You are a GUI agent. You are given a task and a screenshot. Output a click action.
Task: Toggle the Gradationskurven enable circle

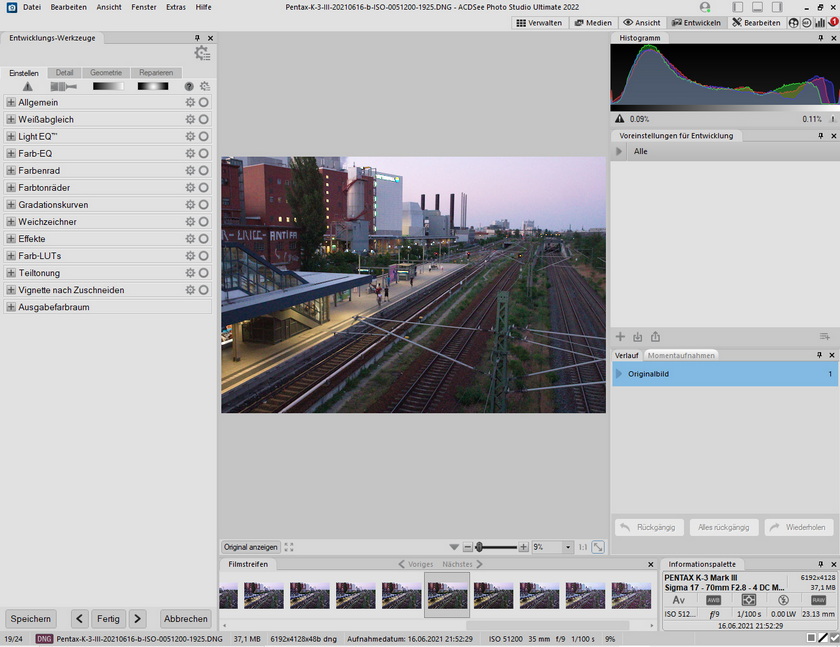pyautogui.click(x=203, y=205)
